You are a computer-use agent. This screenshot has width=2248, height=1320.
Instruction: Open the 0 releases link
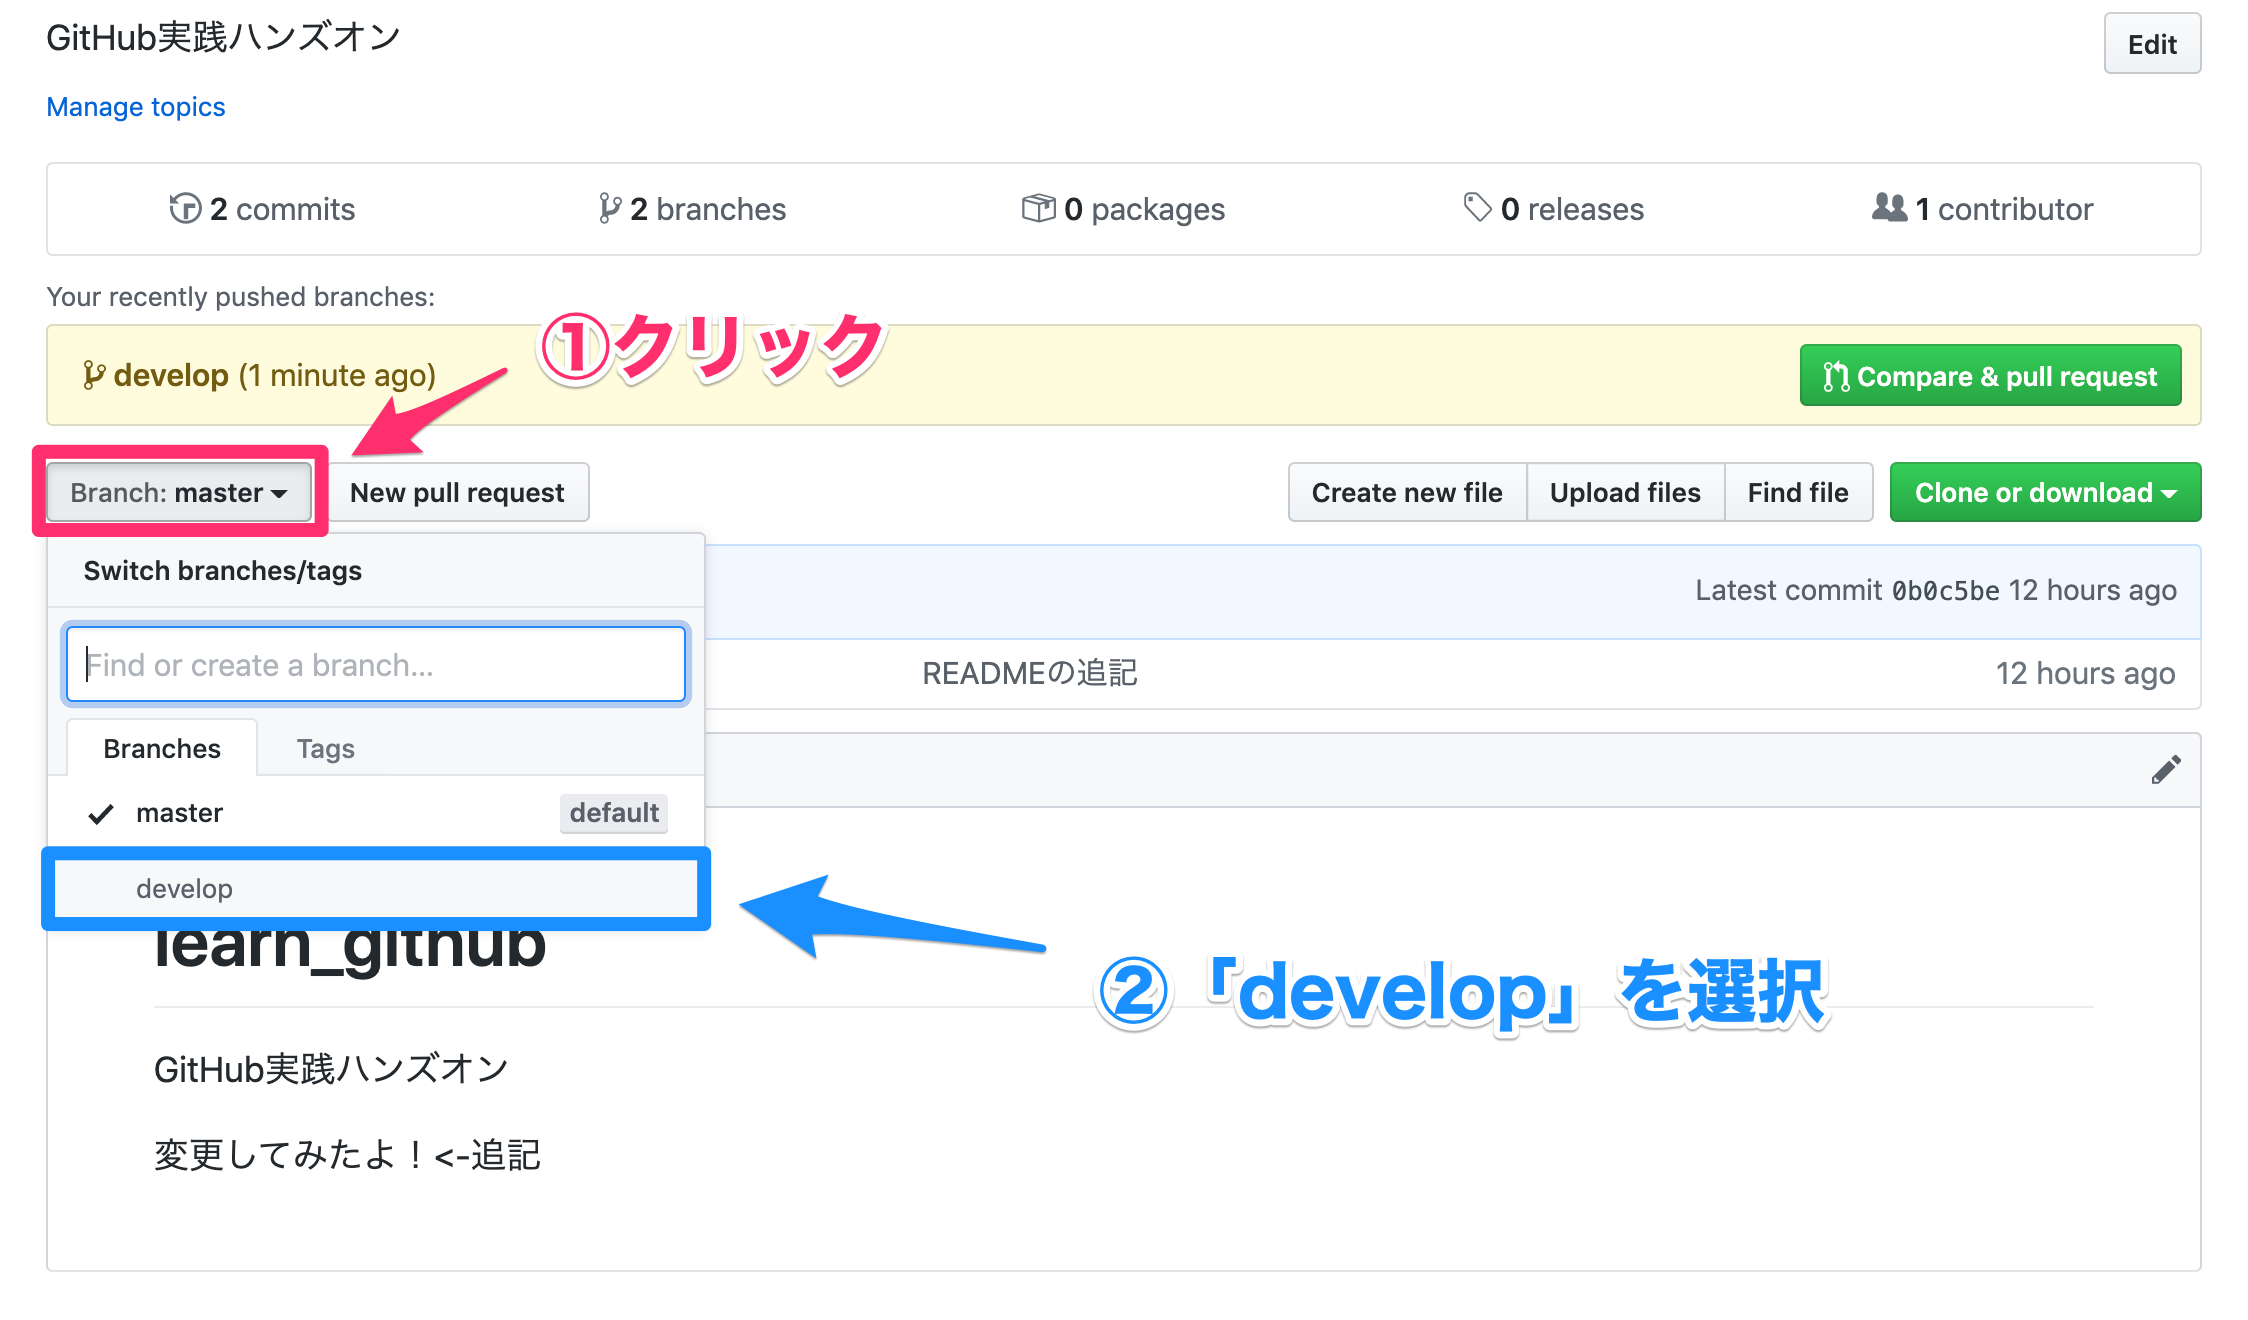(x=1553, y=208)
